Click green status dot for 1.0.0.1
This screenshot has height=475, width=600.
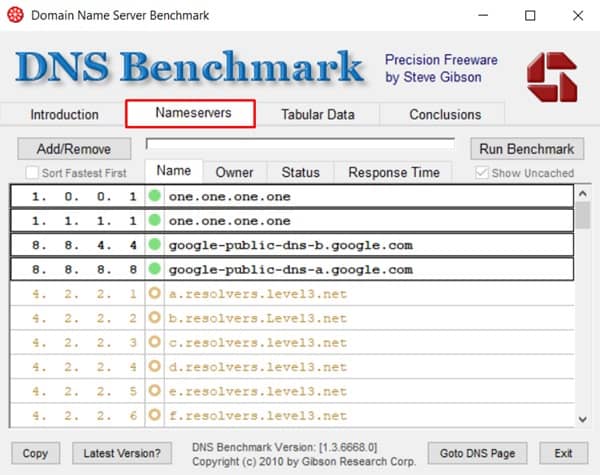click(x=155, y=196)
